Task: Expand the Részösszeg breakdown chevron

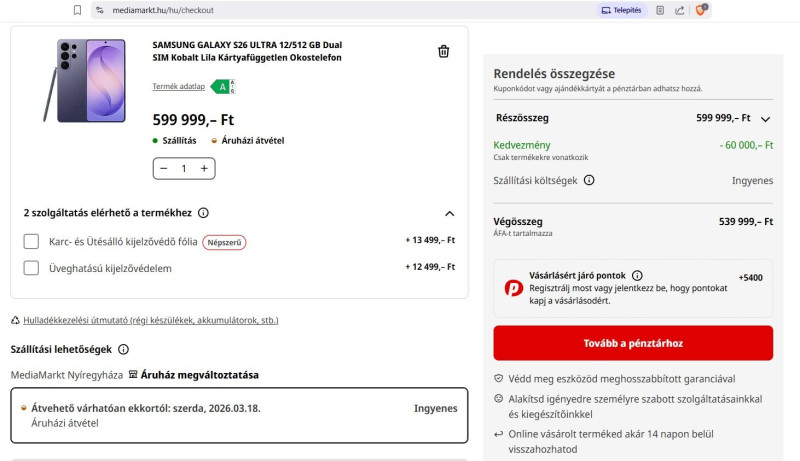Action: click(x=765, y=118)
